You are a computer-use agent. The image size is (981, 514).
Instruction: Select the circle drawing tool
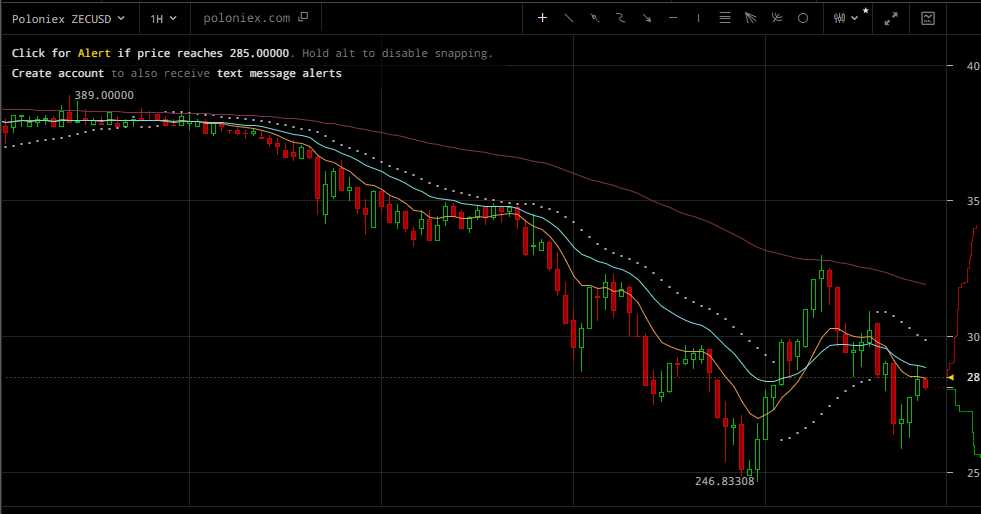pyautogui.click(x=803, y=18)
